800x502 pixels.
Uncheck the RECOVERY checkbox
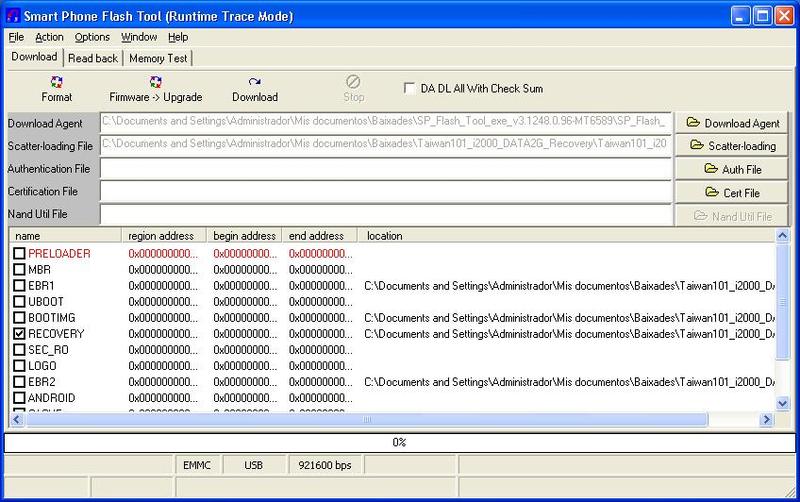(19, 334)
